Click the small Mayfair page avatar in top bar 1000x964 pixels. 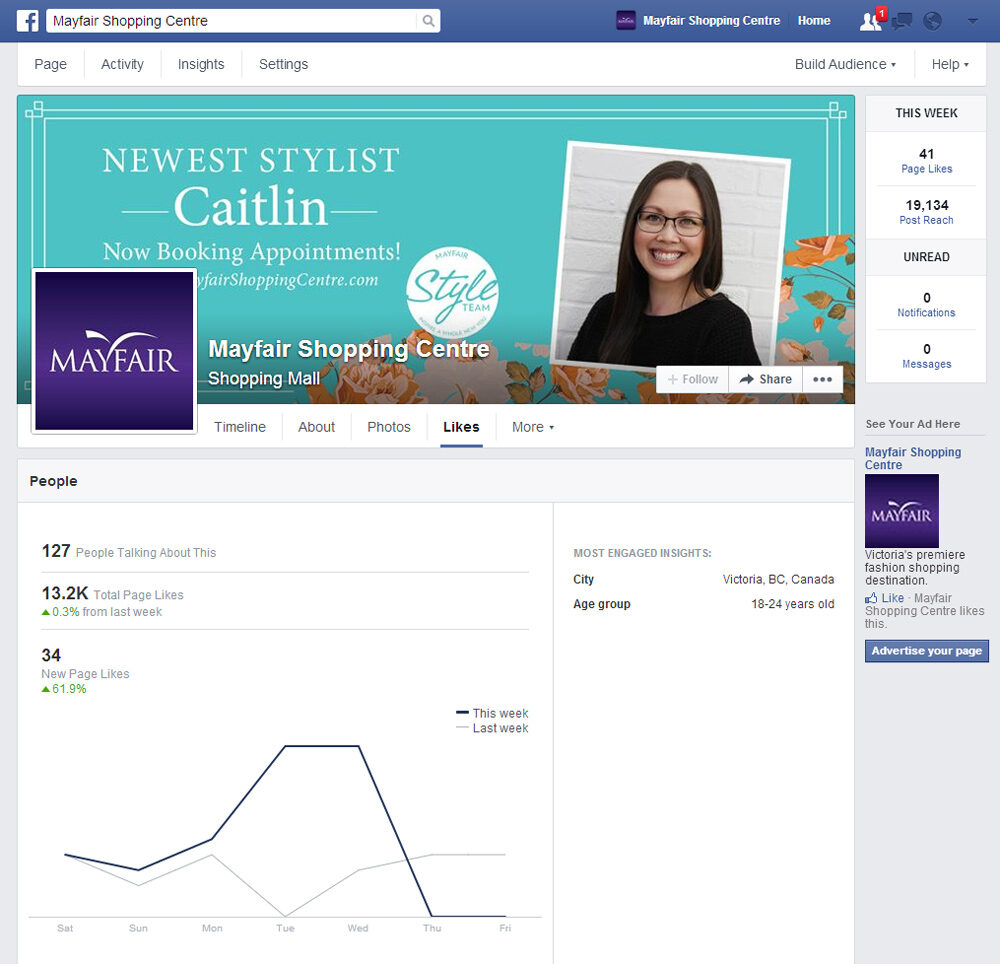[x=626, y=20]
